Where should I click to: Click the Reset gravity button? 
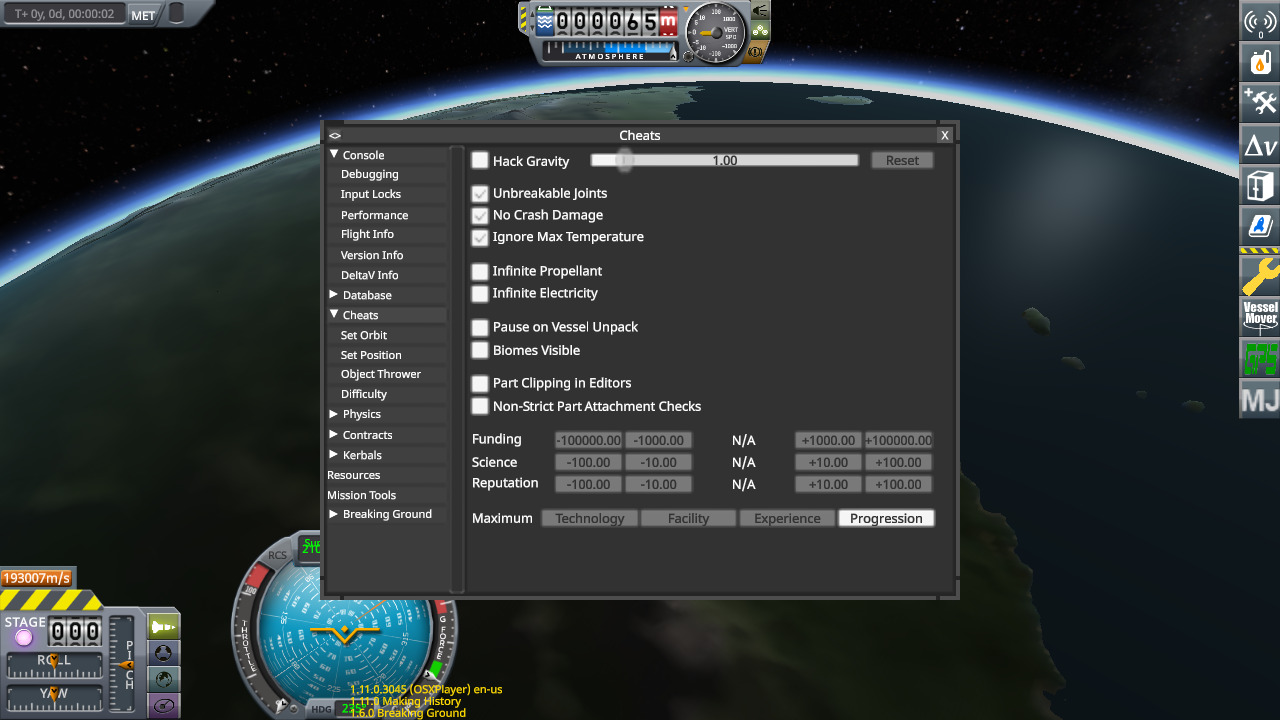pyautogui.click(x=902, y=160)
